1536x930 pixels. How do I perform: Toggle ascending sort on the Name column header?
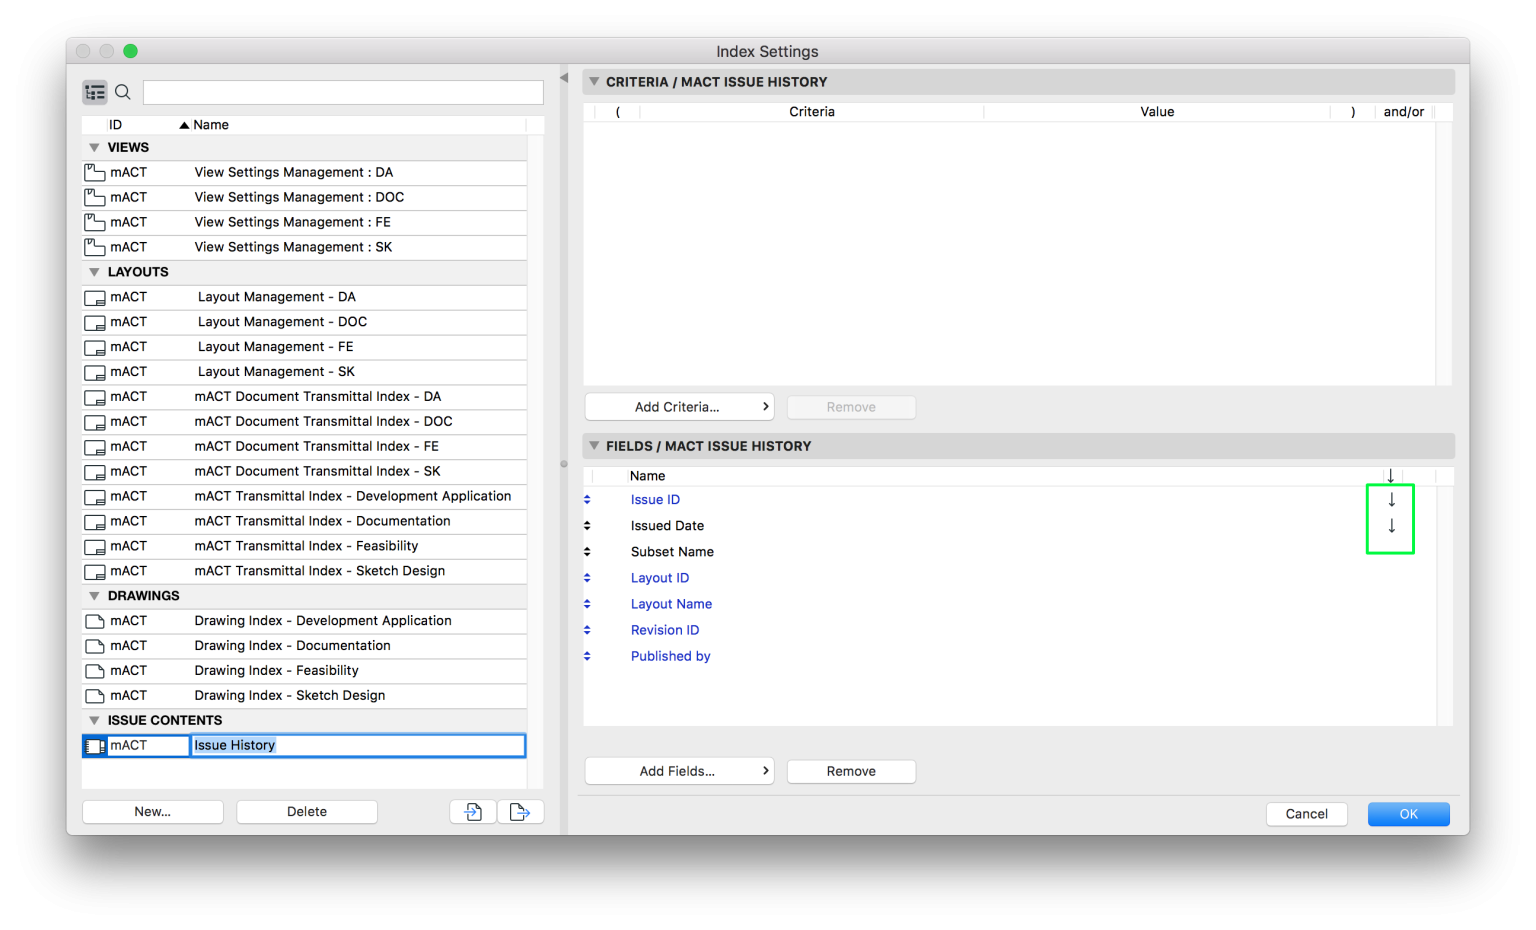pos(184,124)
